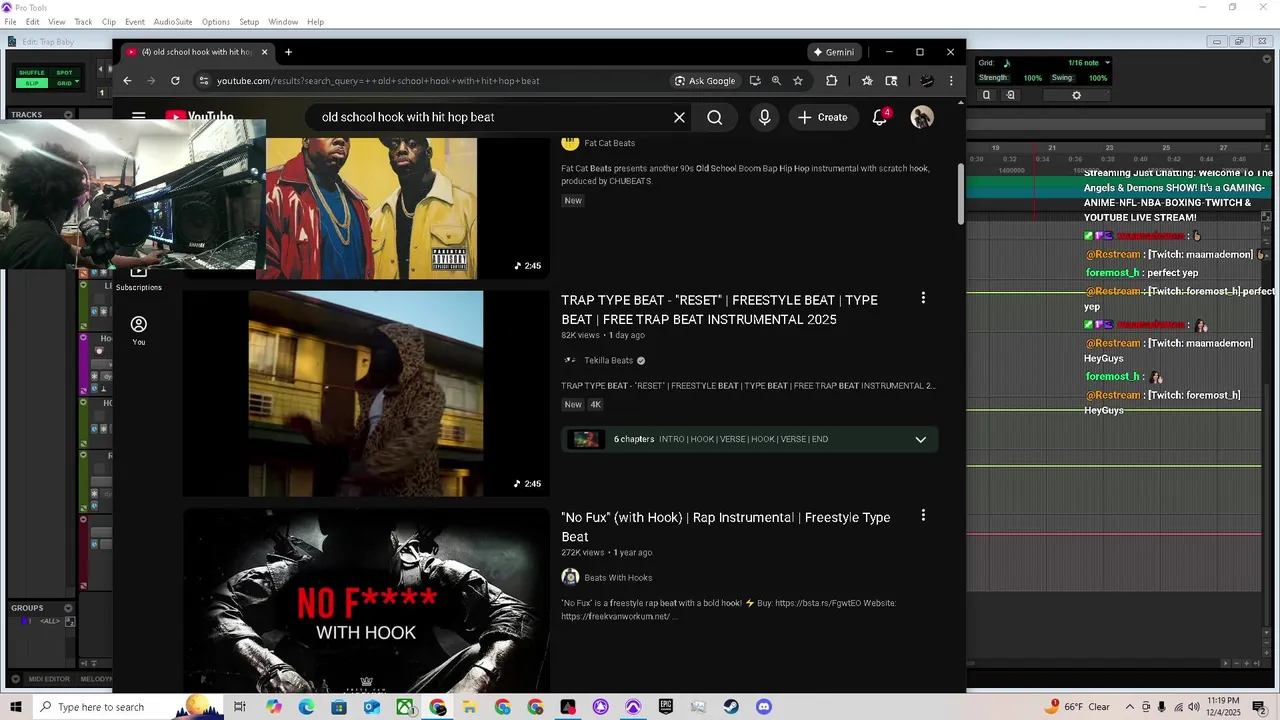Go back in Chrome browser
The image size is (1280, 720).
(x=127, y=81)
